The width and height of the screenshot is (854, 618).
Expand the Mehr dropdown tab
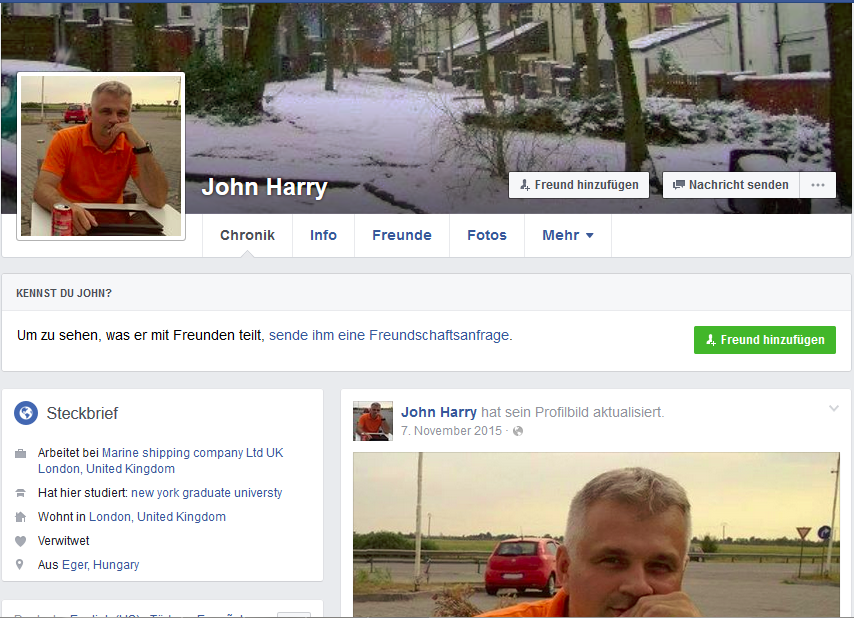click(x=568, y=235)
